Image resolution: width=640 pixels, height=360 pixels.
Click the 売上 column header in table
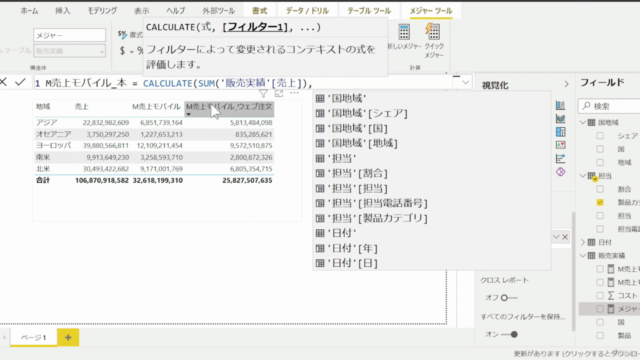coord(81,107)
